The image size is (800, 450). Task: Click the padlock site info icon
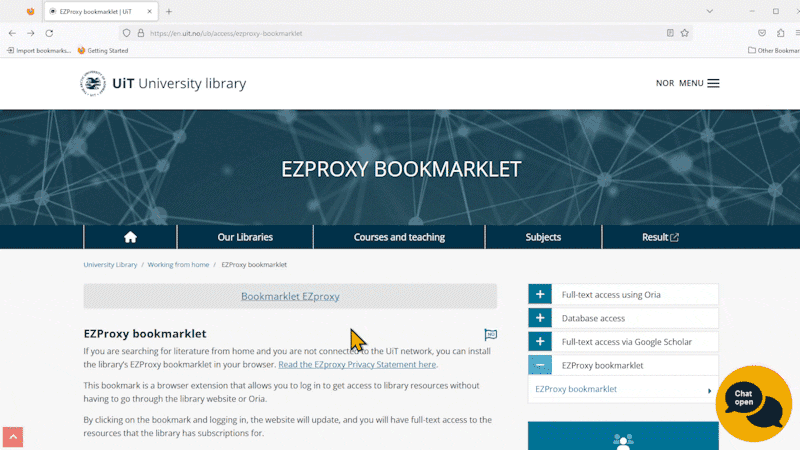(141, 33)
